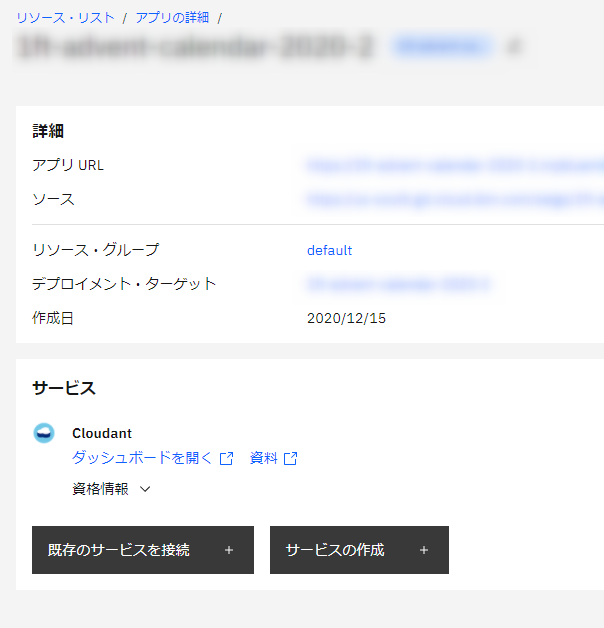Click external-link icon next to 資料
Image resolution: width=604 pixels, height=628 pixels.
click(x=291, y=459)
